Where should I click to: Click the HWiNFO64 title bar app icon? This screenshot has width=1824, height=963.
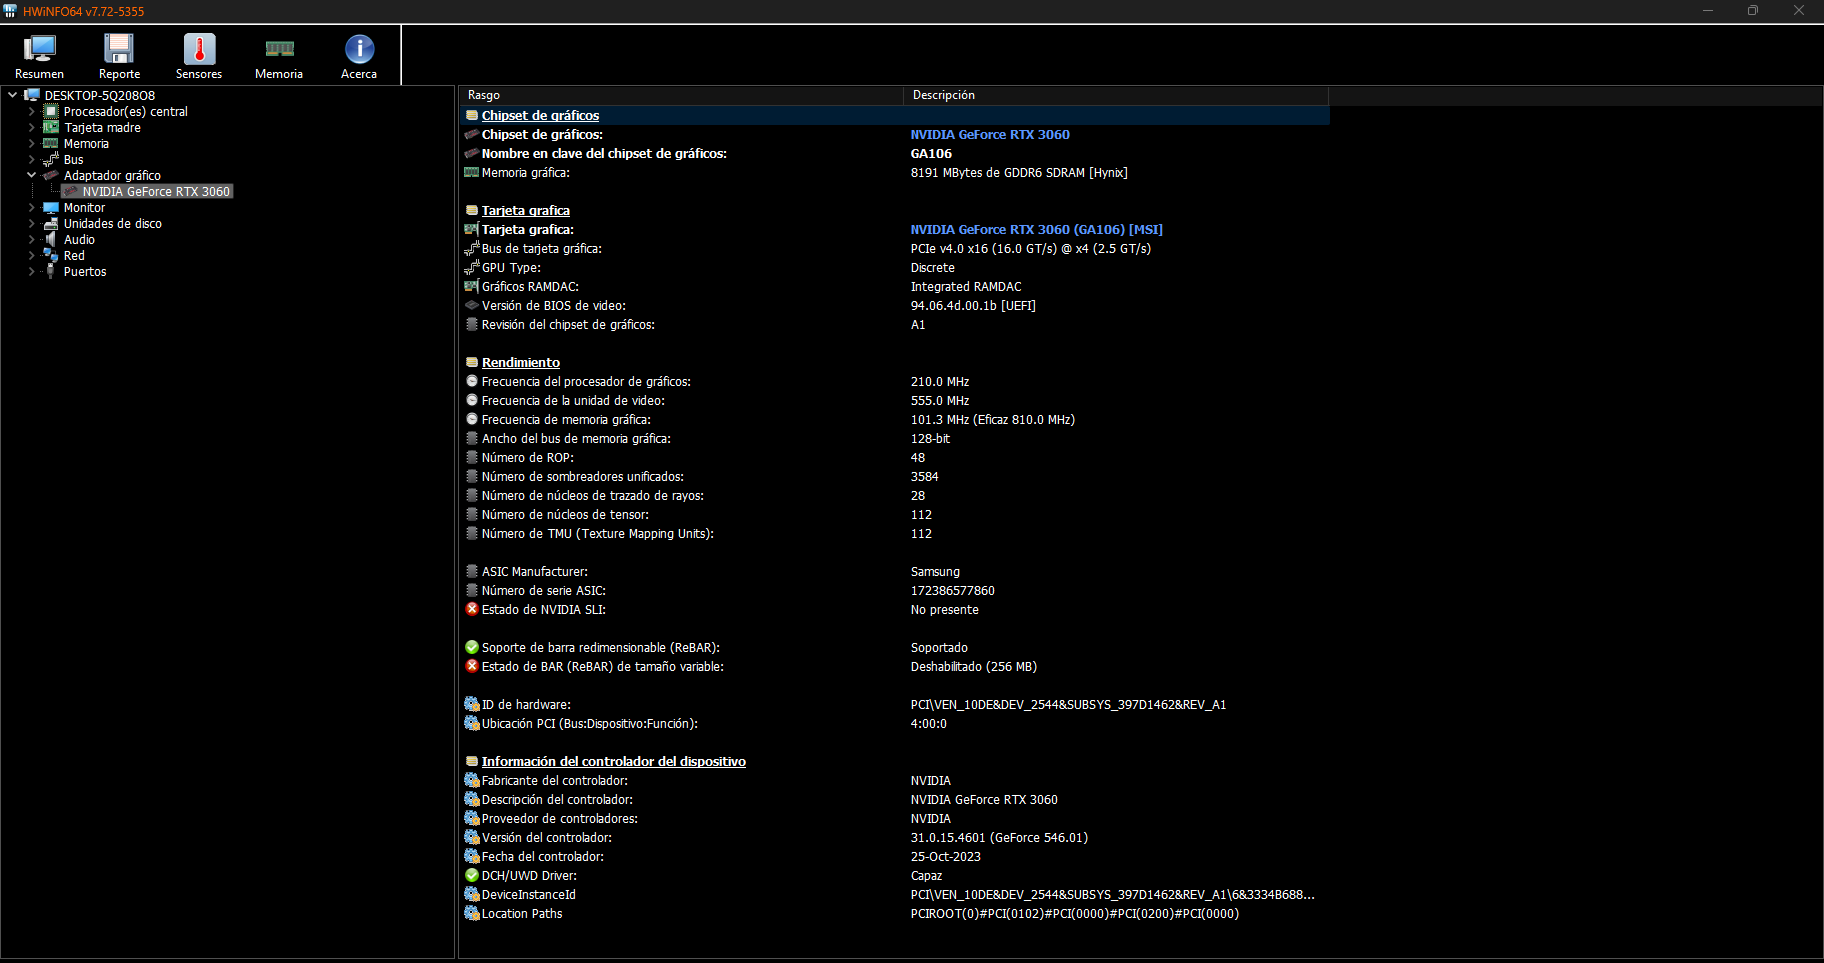point(11,11)
